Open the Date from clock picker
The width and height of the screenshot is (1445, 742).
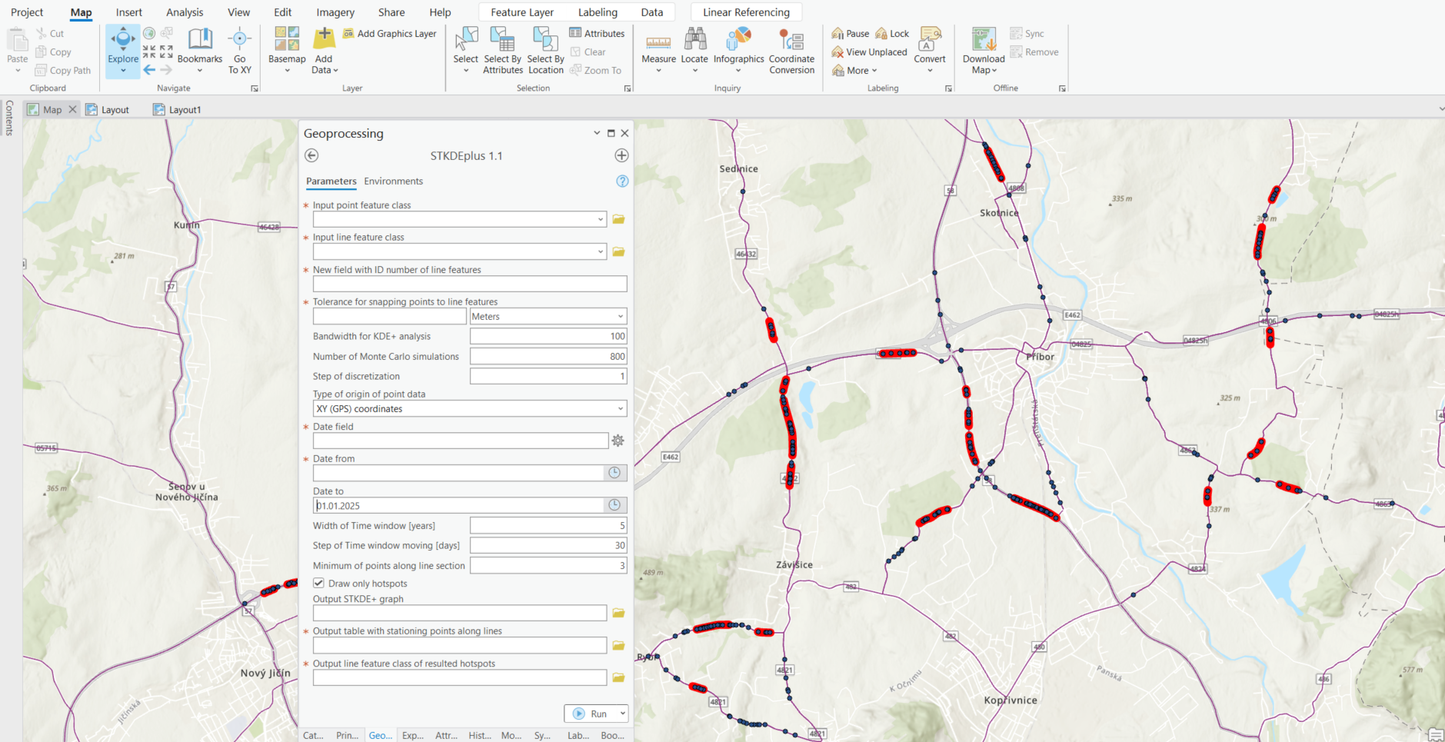coord(614,473)
